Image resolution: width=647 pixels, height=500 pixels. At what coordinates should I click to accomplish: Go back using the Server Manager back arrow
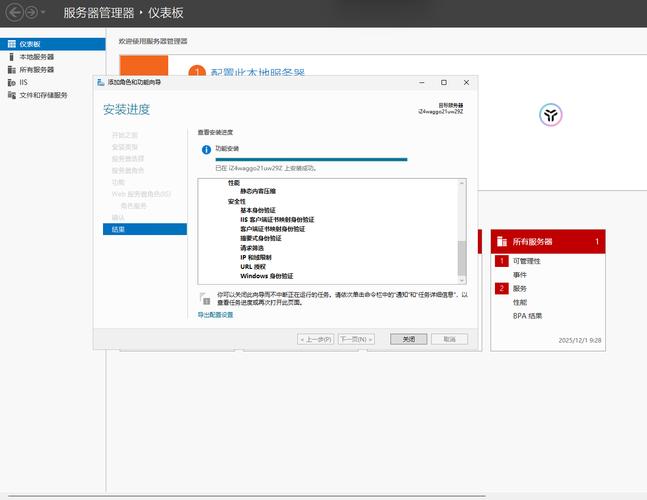pyautogui.click(x=14, y=12)
